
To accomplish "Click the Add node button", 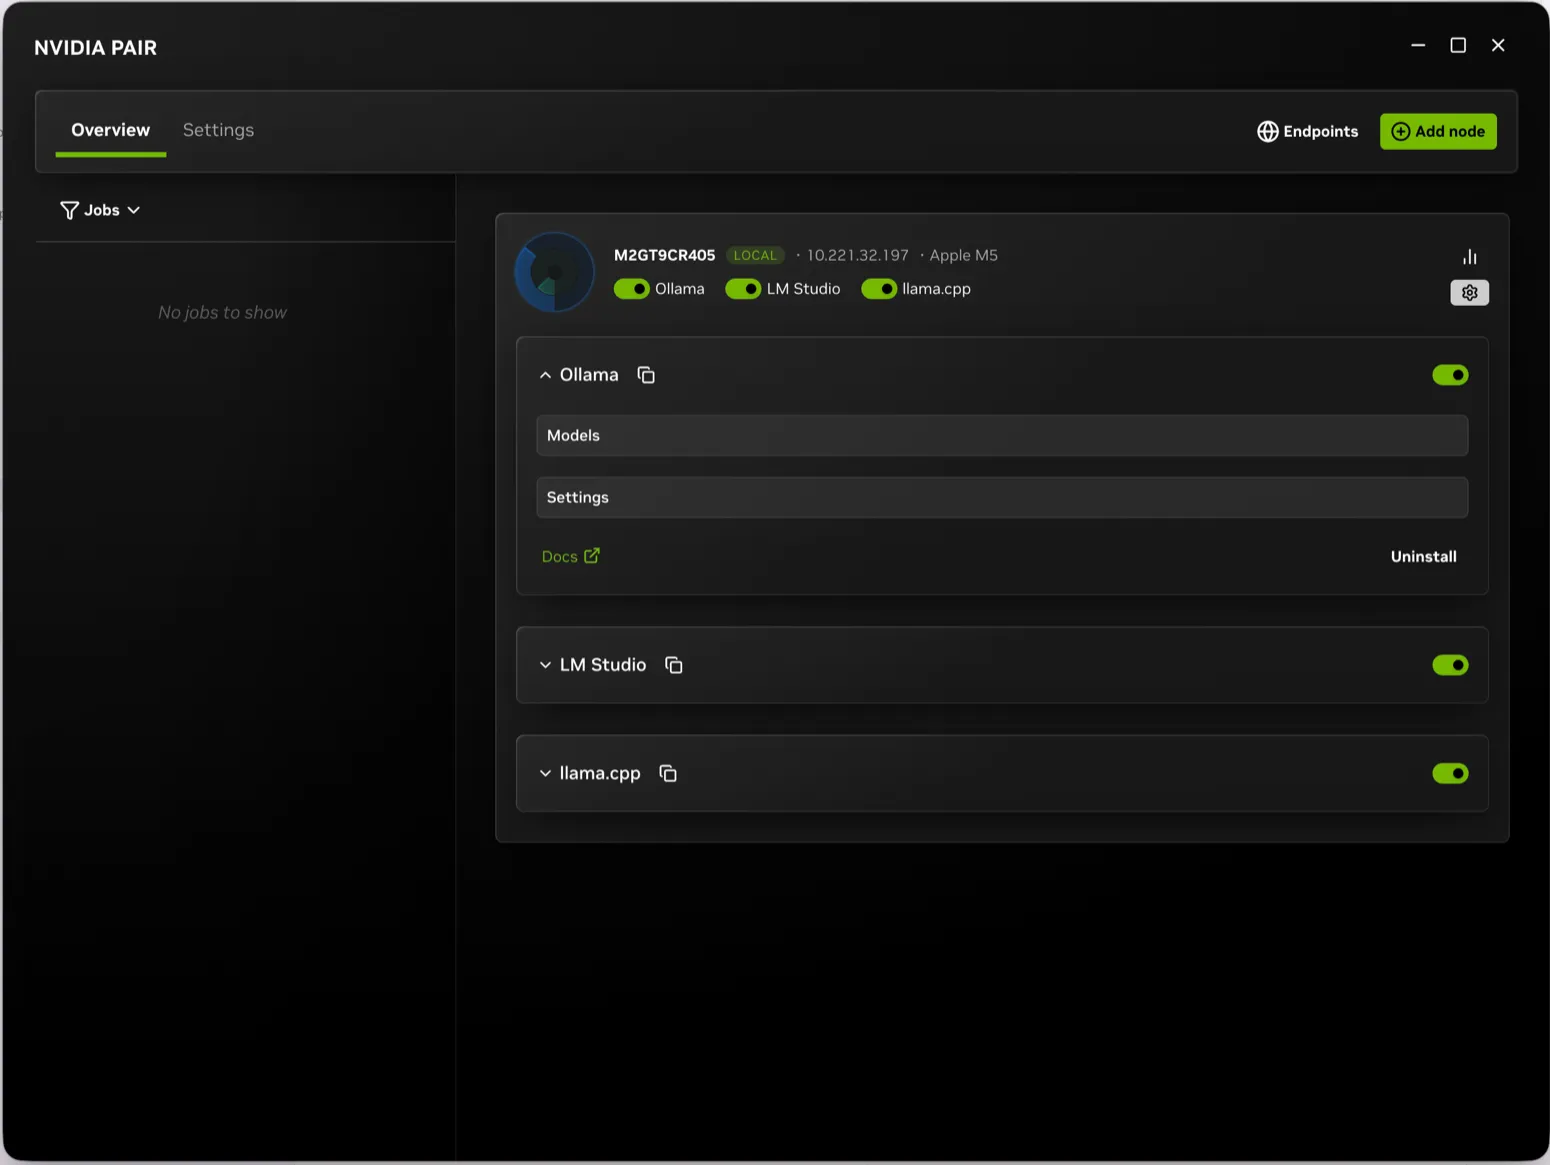I will pyautogui.click(x=1438, y=131).
